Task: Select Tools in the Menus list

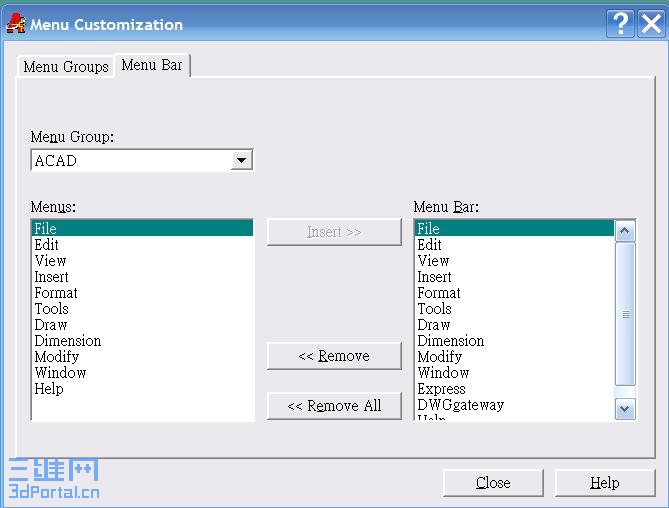Action: tap(143, 308)
